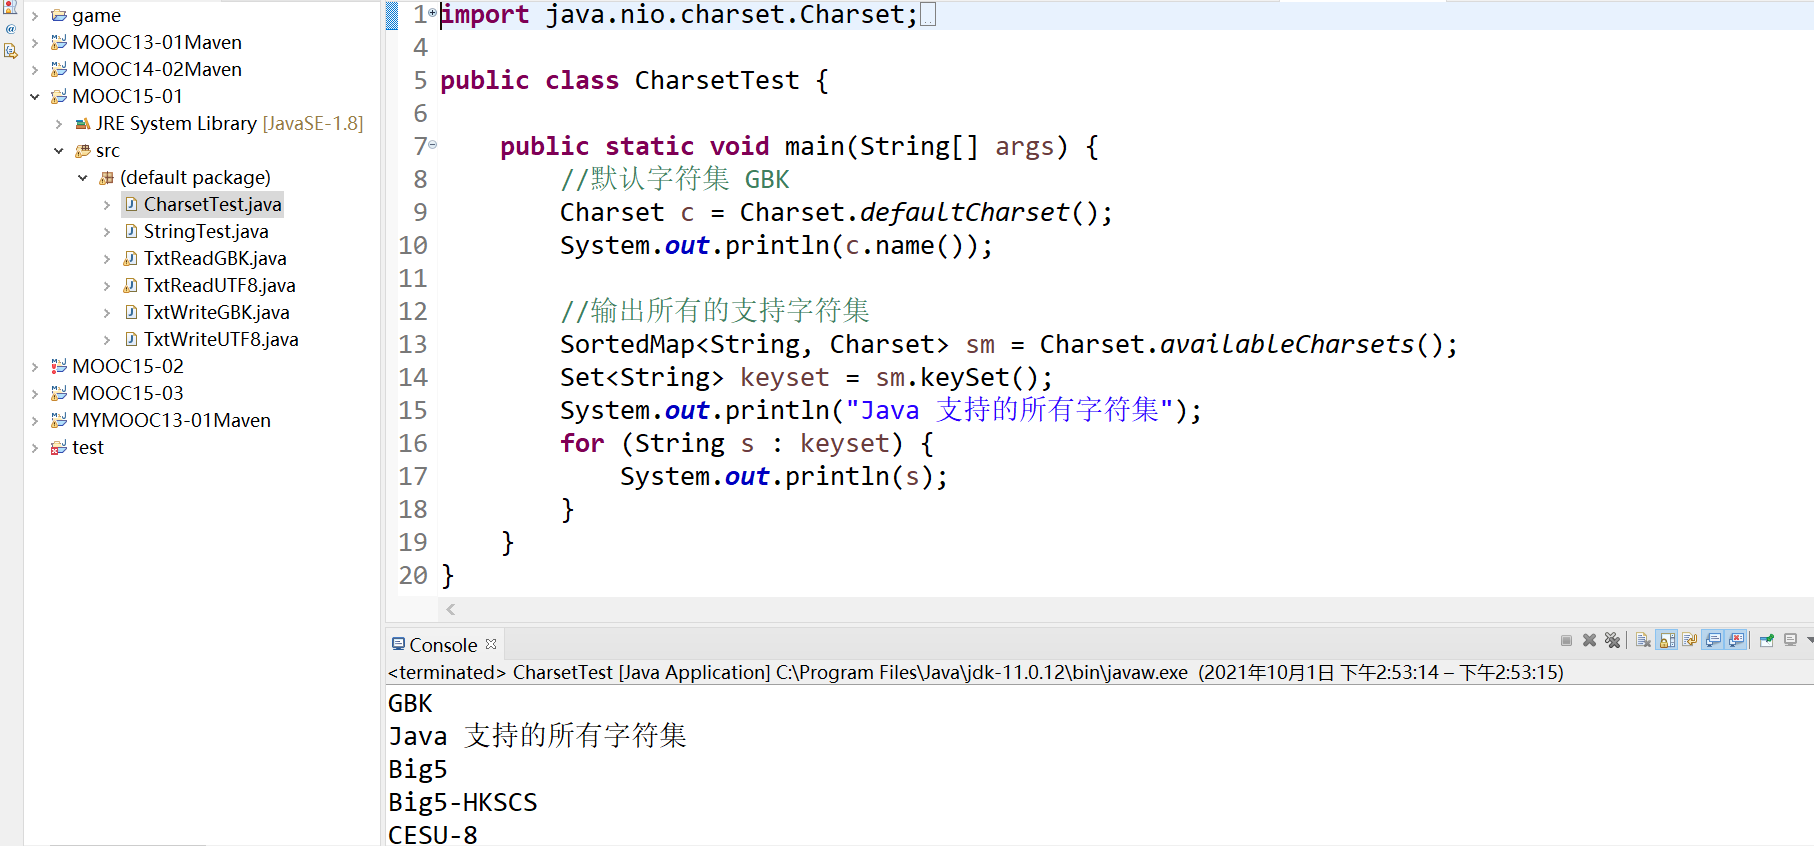Expand the MOOC15-02 project

click(x=35, y=367)
